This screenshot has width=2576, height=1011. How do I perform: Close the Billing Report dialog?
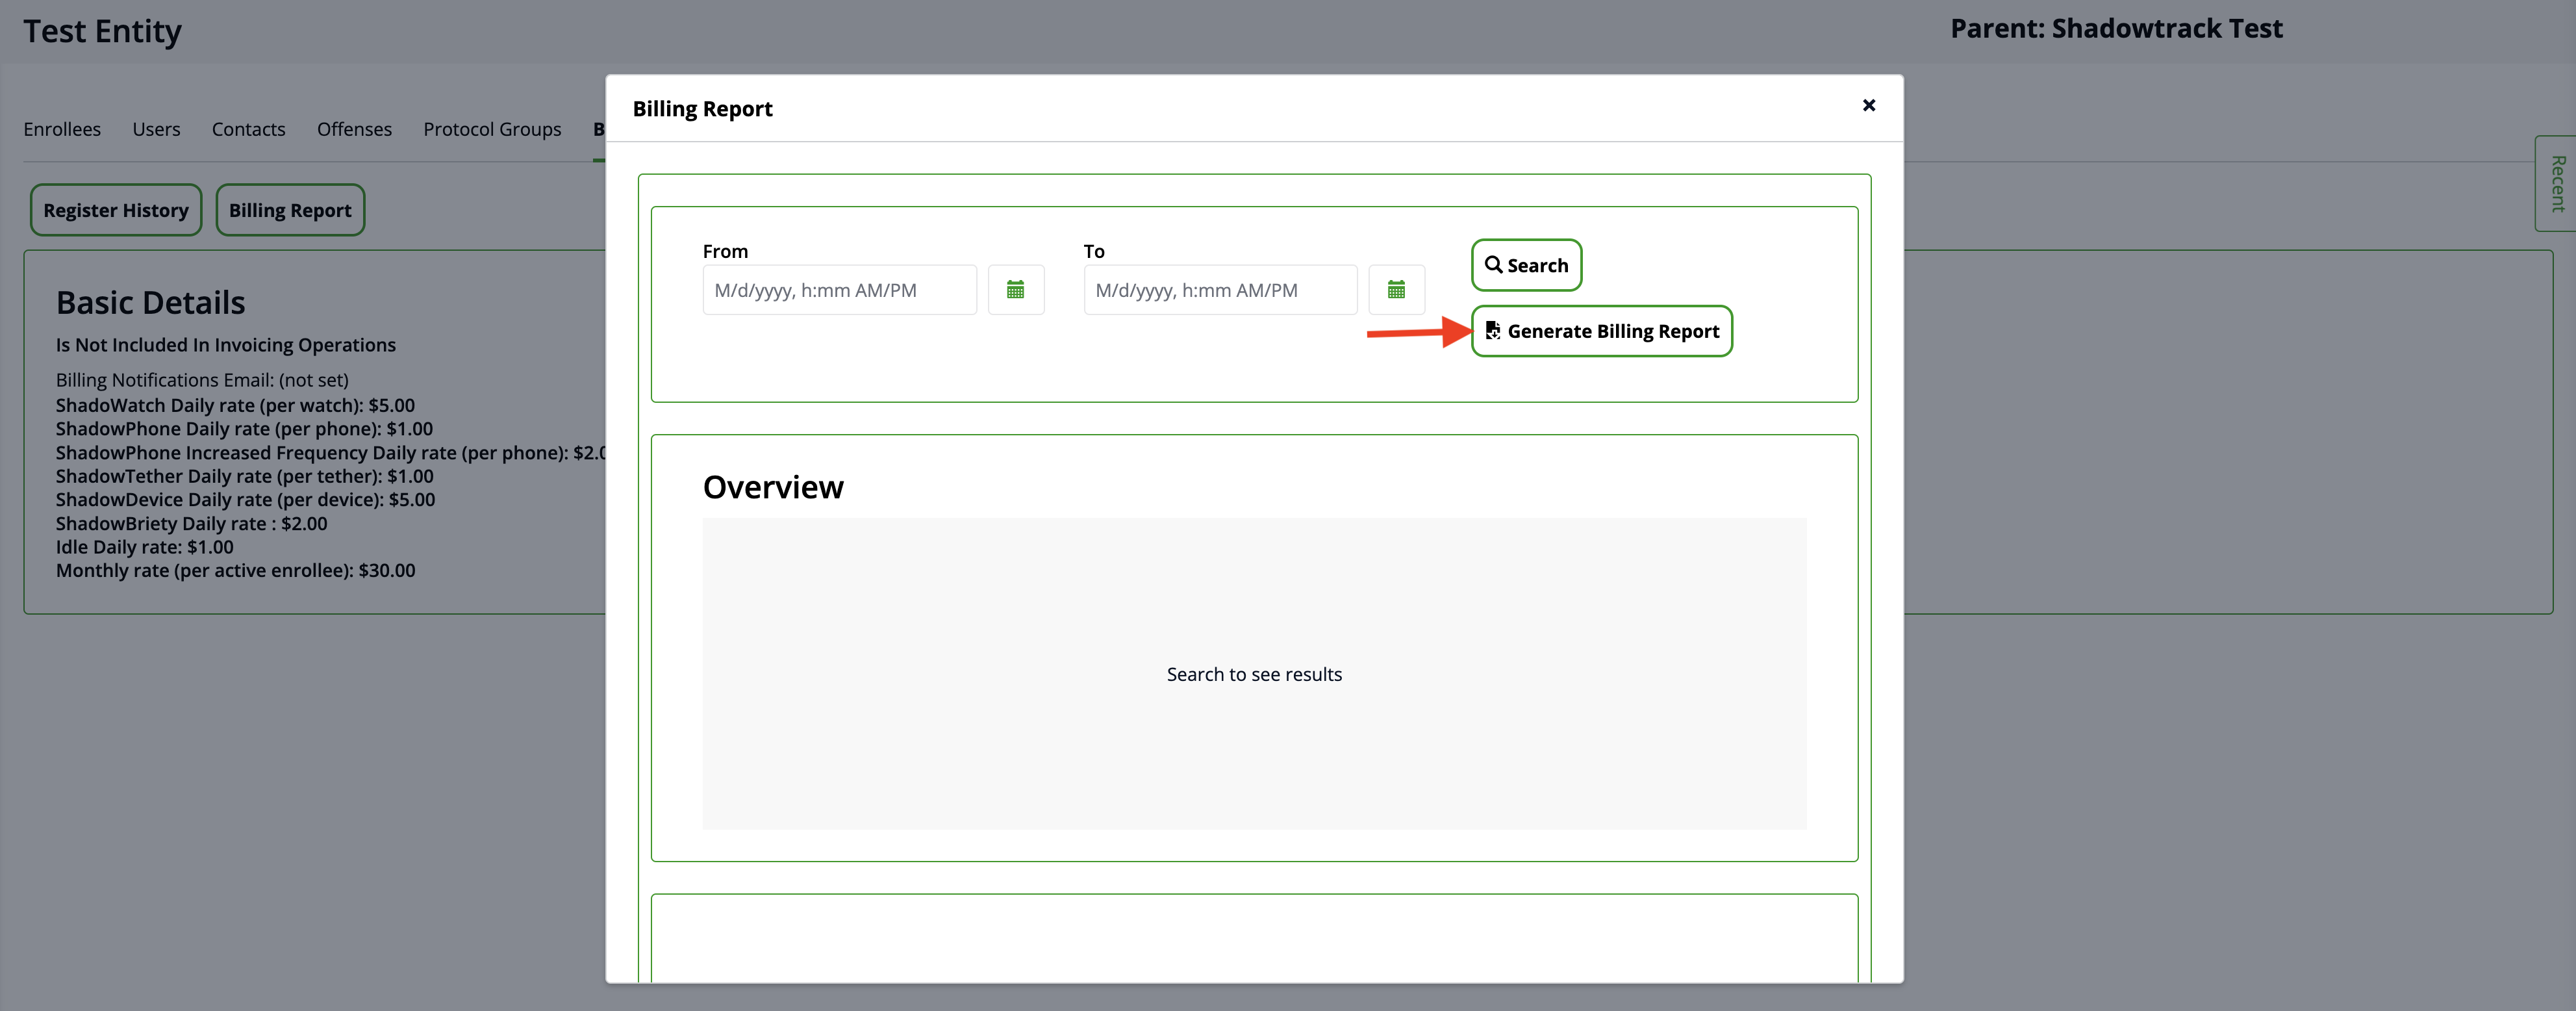[1869, 105]
